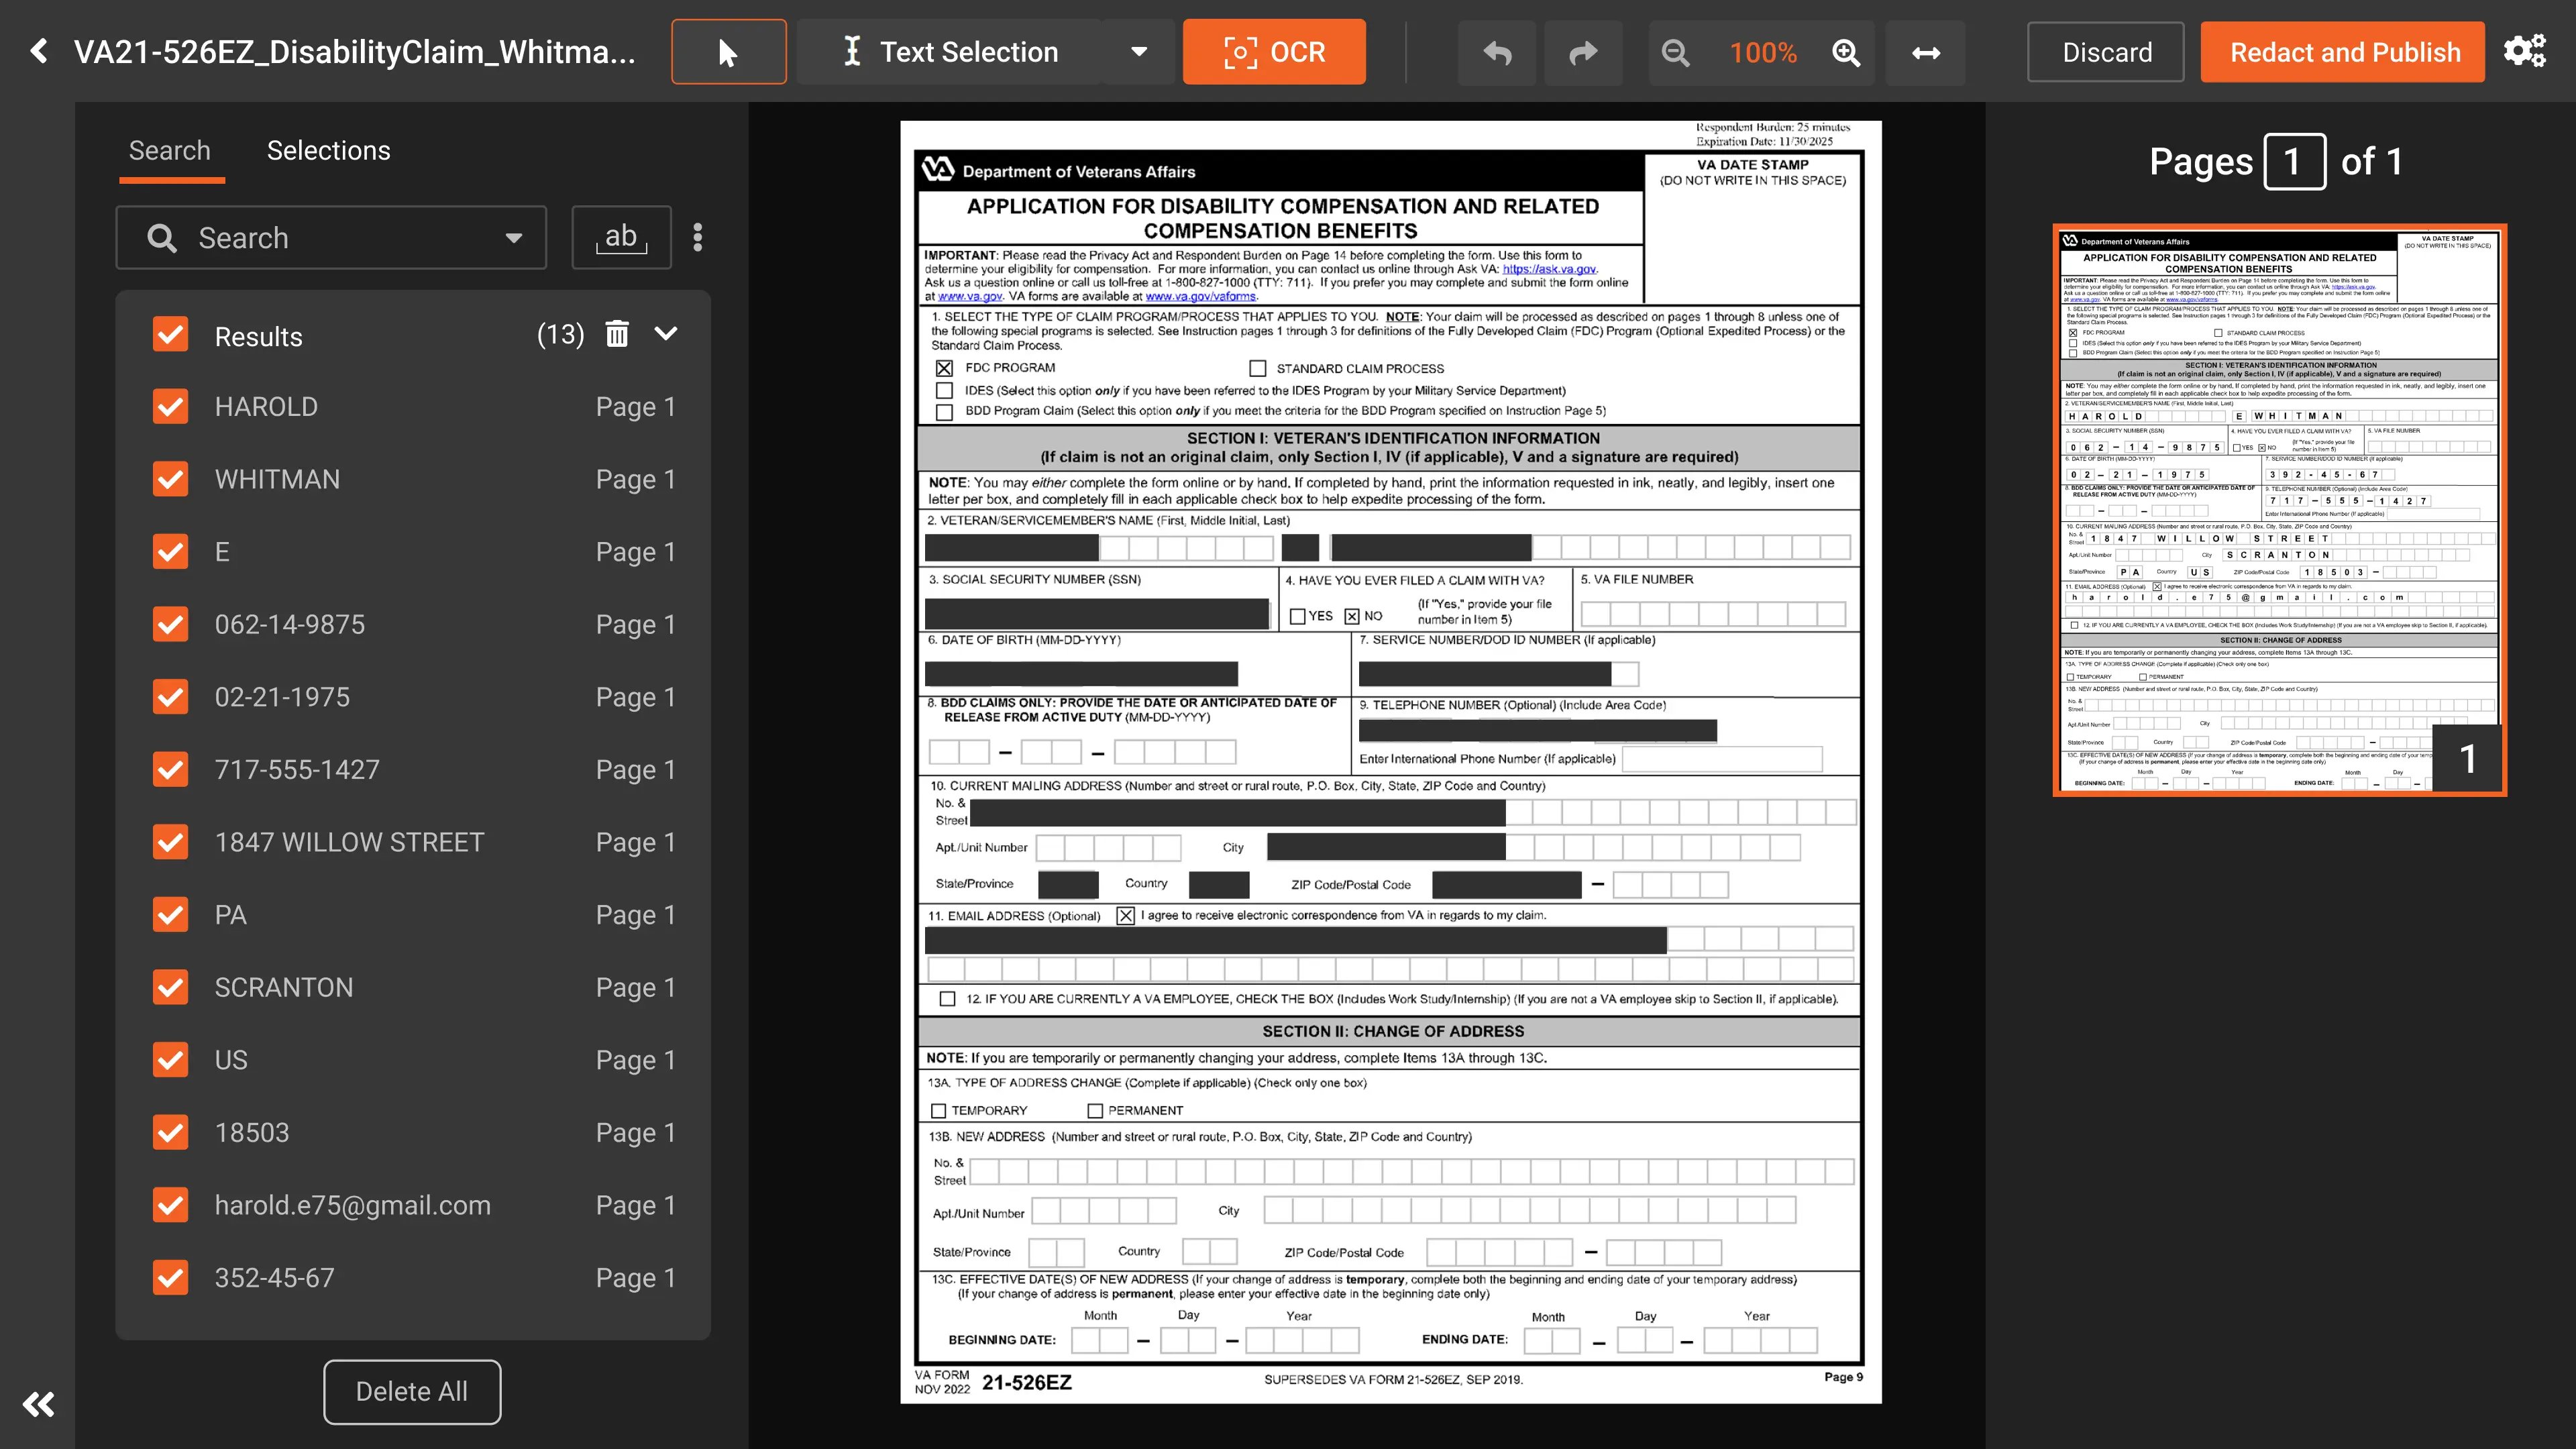This screenshot has width=2576, height=1449.
Task: Open the settings gears menu
Action: coord(2524,51)
